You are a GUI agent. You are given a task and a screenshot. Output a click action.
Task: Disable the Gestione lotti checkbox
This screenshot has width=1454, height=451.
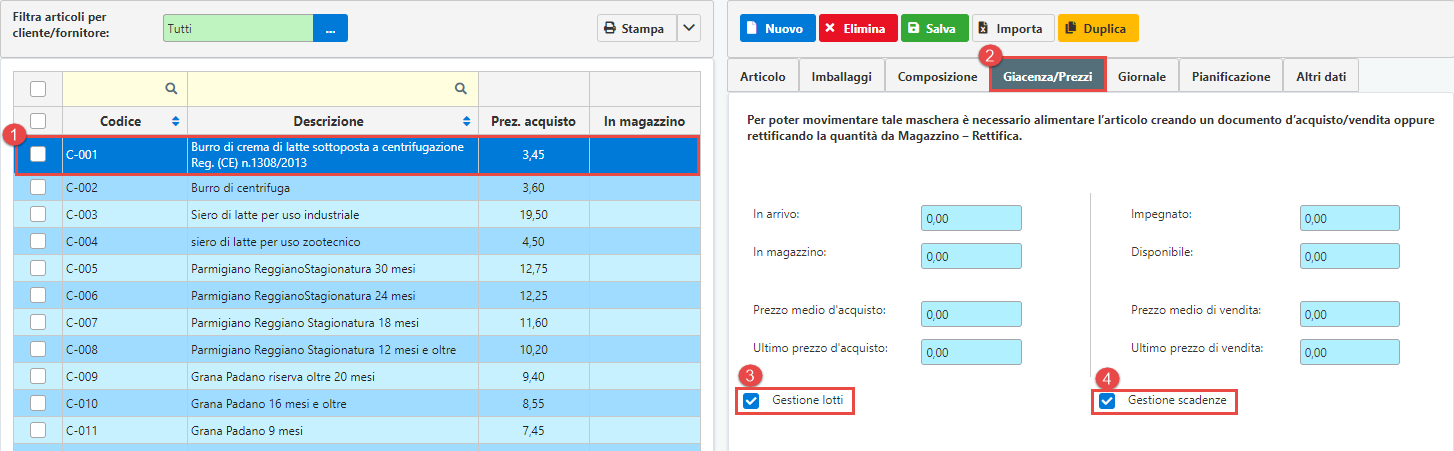tap(752, 401)
